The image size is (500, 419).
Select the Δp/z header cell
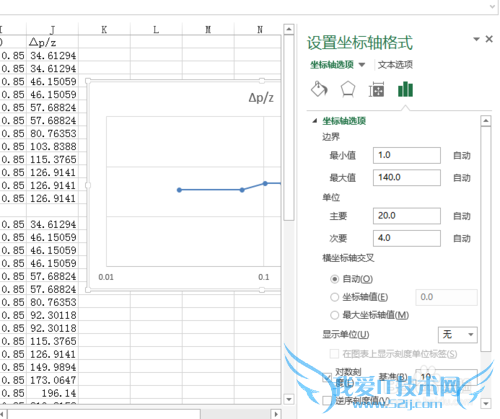pyautogui.click(x=52, y=42)
